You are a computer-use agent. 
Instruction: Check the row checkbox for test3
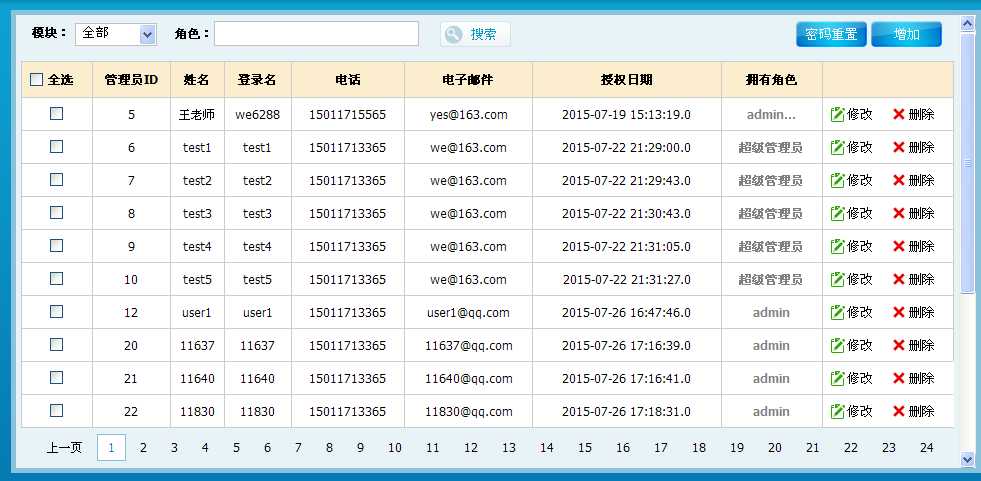click(56, 213)
